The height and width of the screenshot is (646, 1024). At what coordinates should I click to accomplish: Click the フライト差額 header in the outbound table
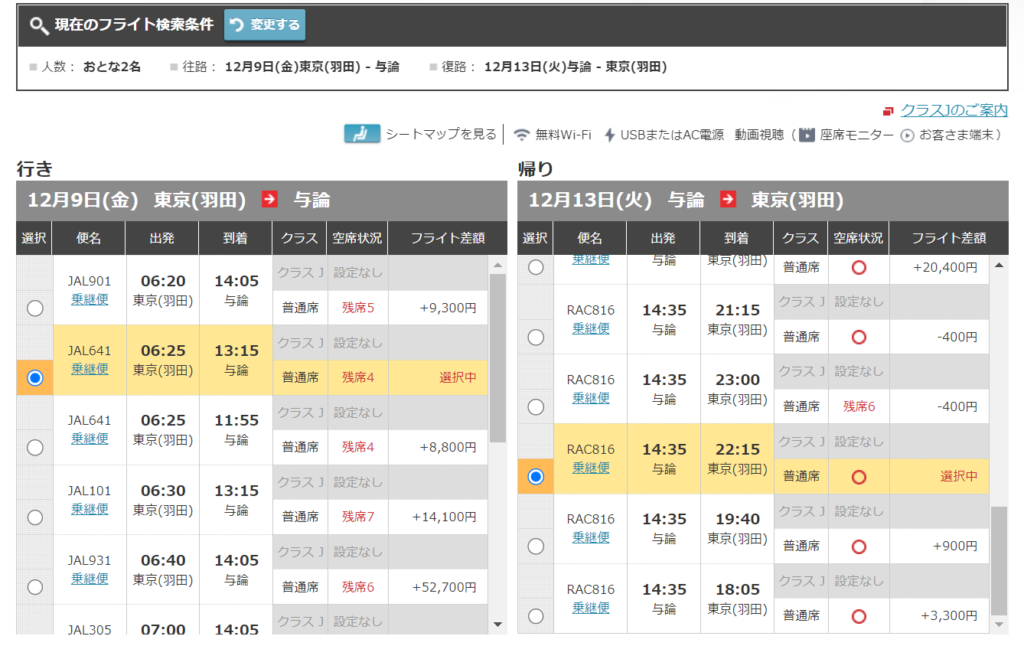447,238
